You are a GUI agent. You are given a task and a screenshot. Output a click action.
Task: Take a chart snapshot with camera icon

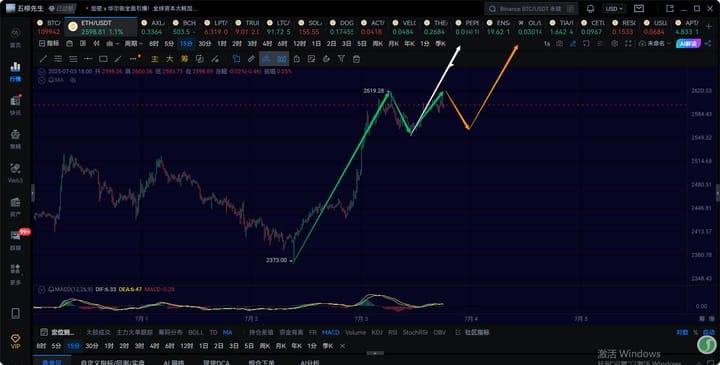pos(559,44)
